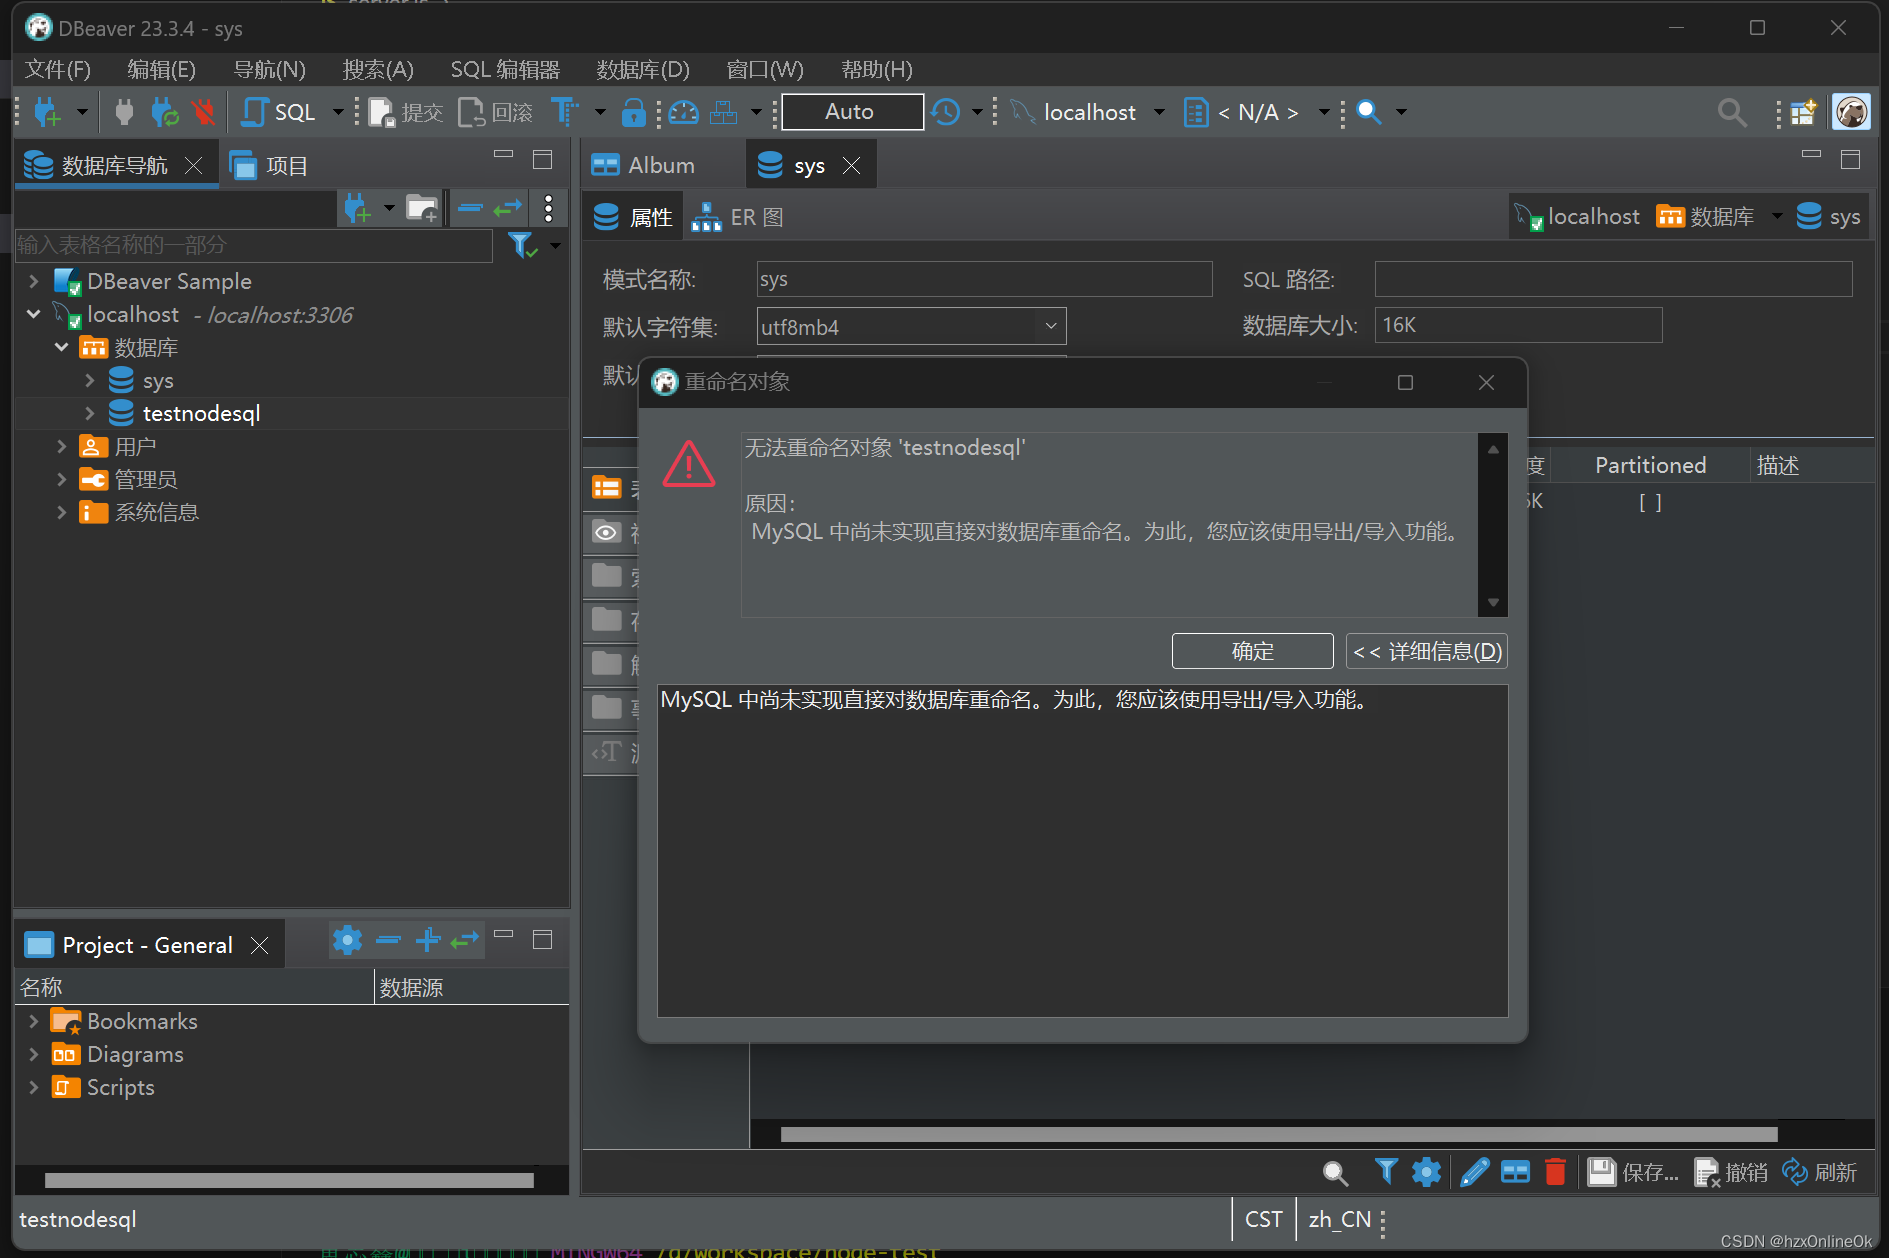Open the localhost active connection selector
Screen dimensions: 1889x1258
pos(1088,112)
